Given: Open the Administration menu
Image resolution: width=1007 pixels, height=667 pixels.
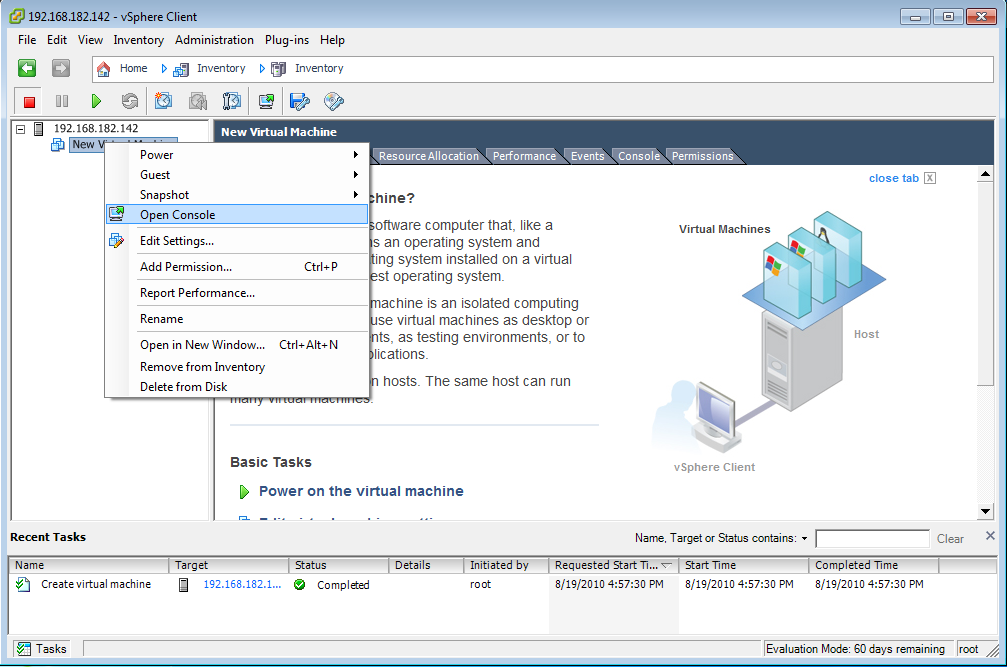Looking at the screenshot, I should pyautogui.click(x=215, y=40).
